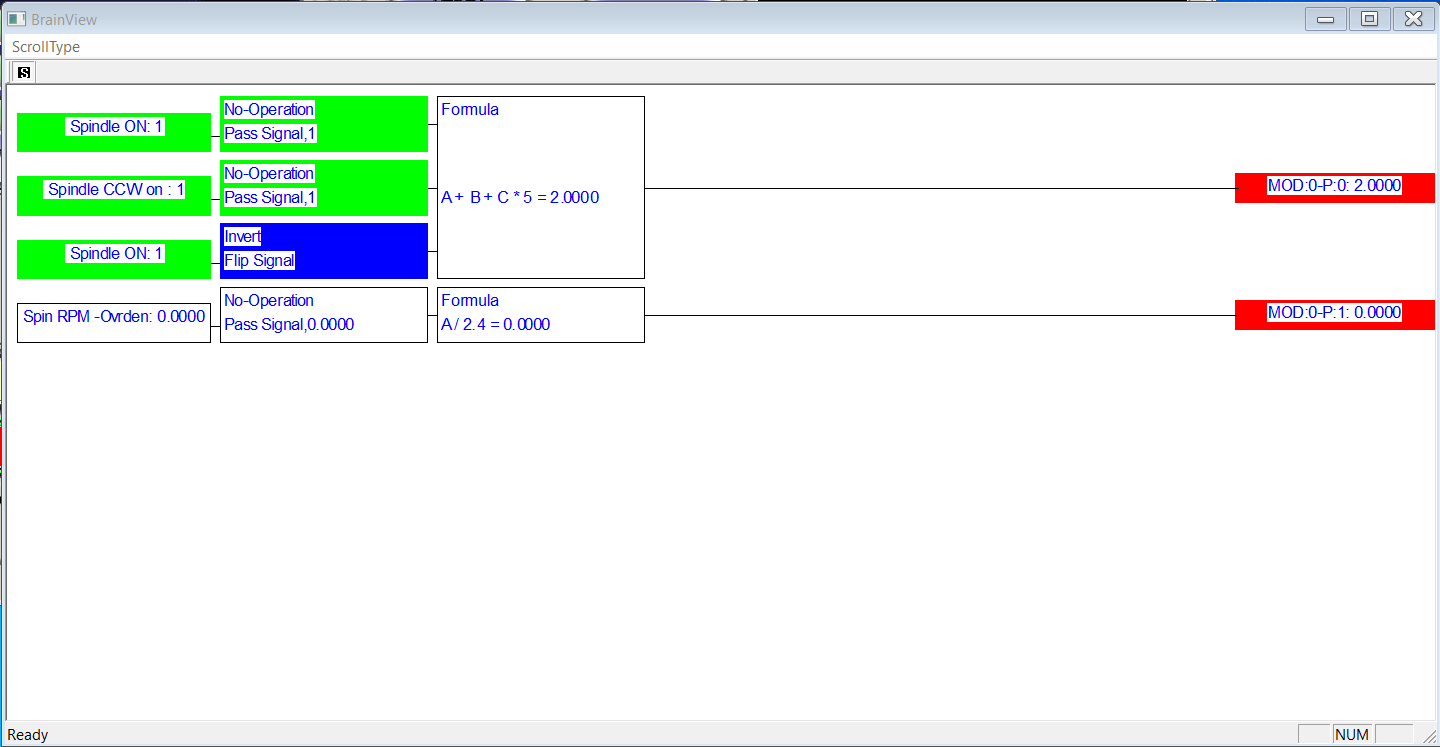The height and width of the screenshot is (747, 1440).
Task: Select the top 'Spindle ON: 1' input block
Action: click(x=114, y=132)
